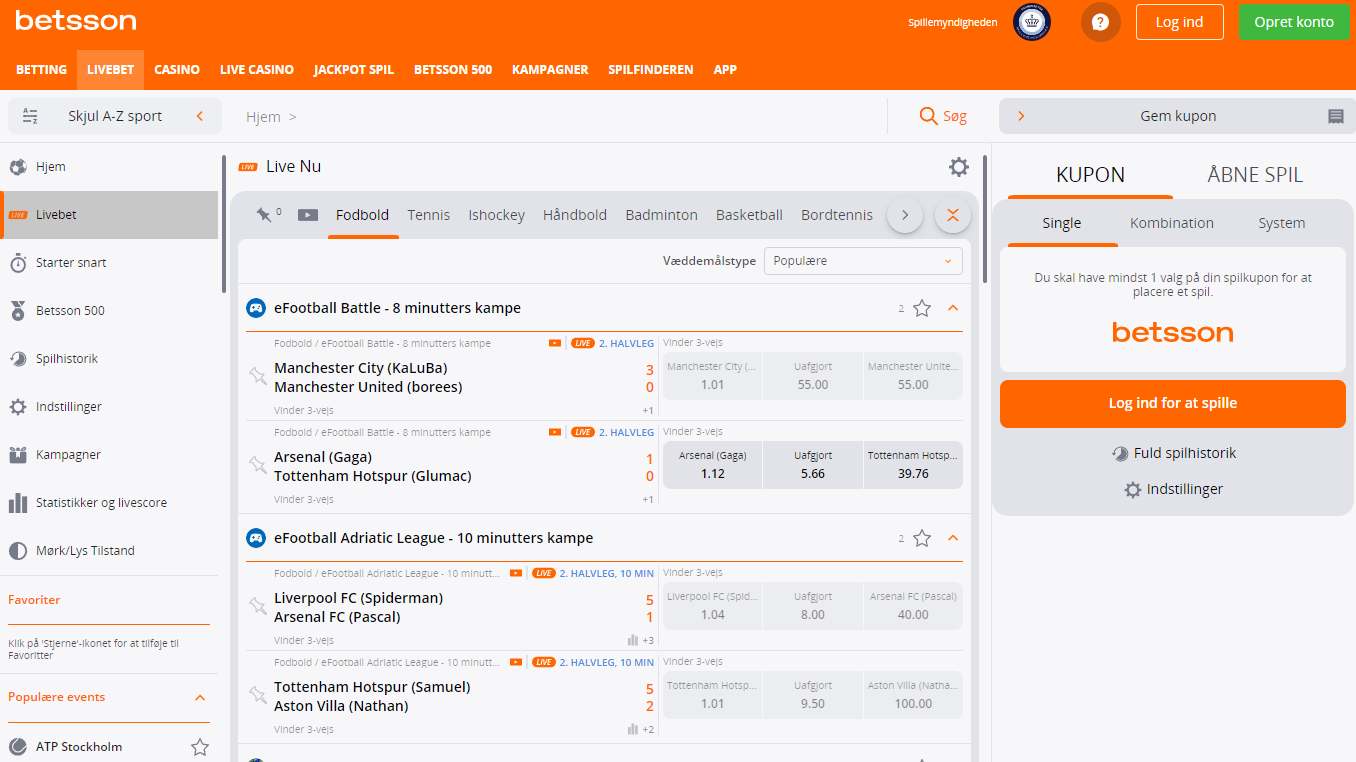Open the CASINO top menu

pyautogui.click(x=177, y=70)
